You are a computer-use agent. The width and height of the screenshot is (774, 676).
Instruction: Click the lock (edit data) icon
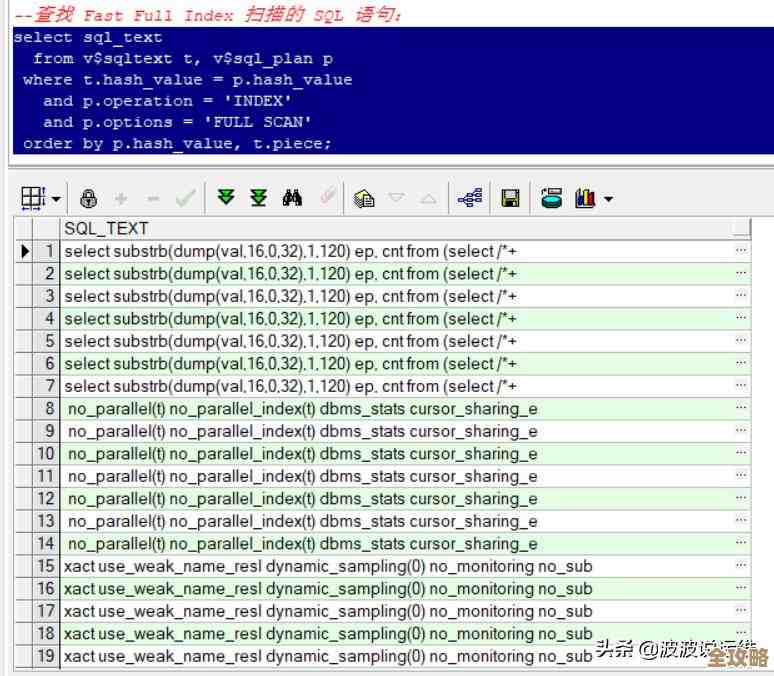(x=89, y=199)
